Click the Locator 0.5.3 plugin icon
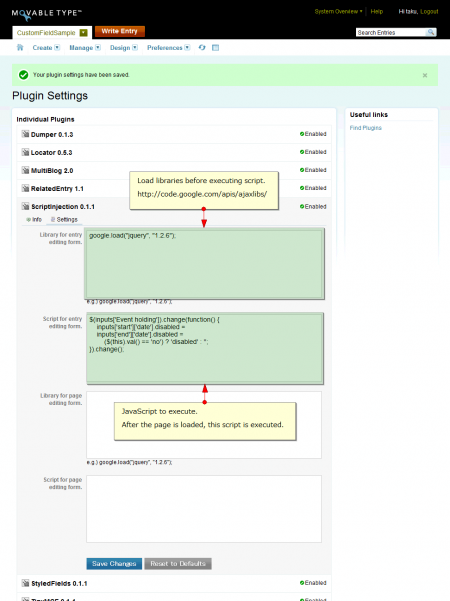 point(25,152)
